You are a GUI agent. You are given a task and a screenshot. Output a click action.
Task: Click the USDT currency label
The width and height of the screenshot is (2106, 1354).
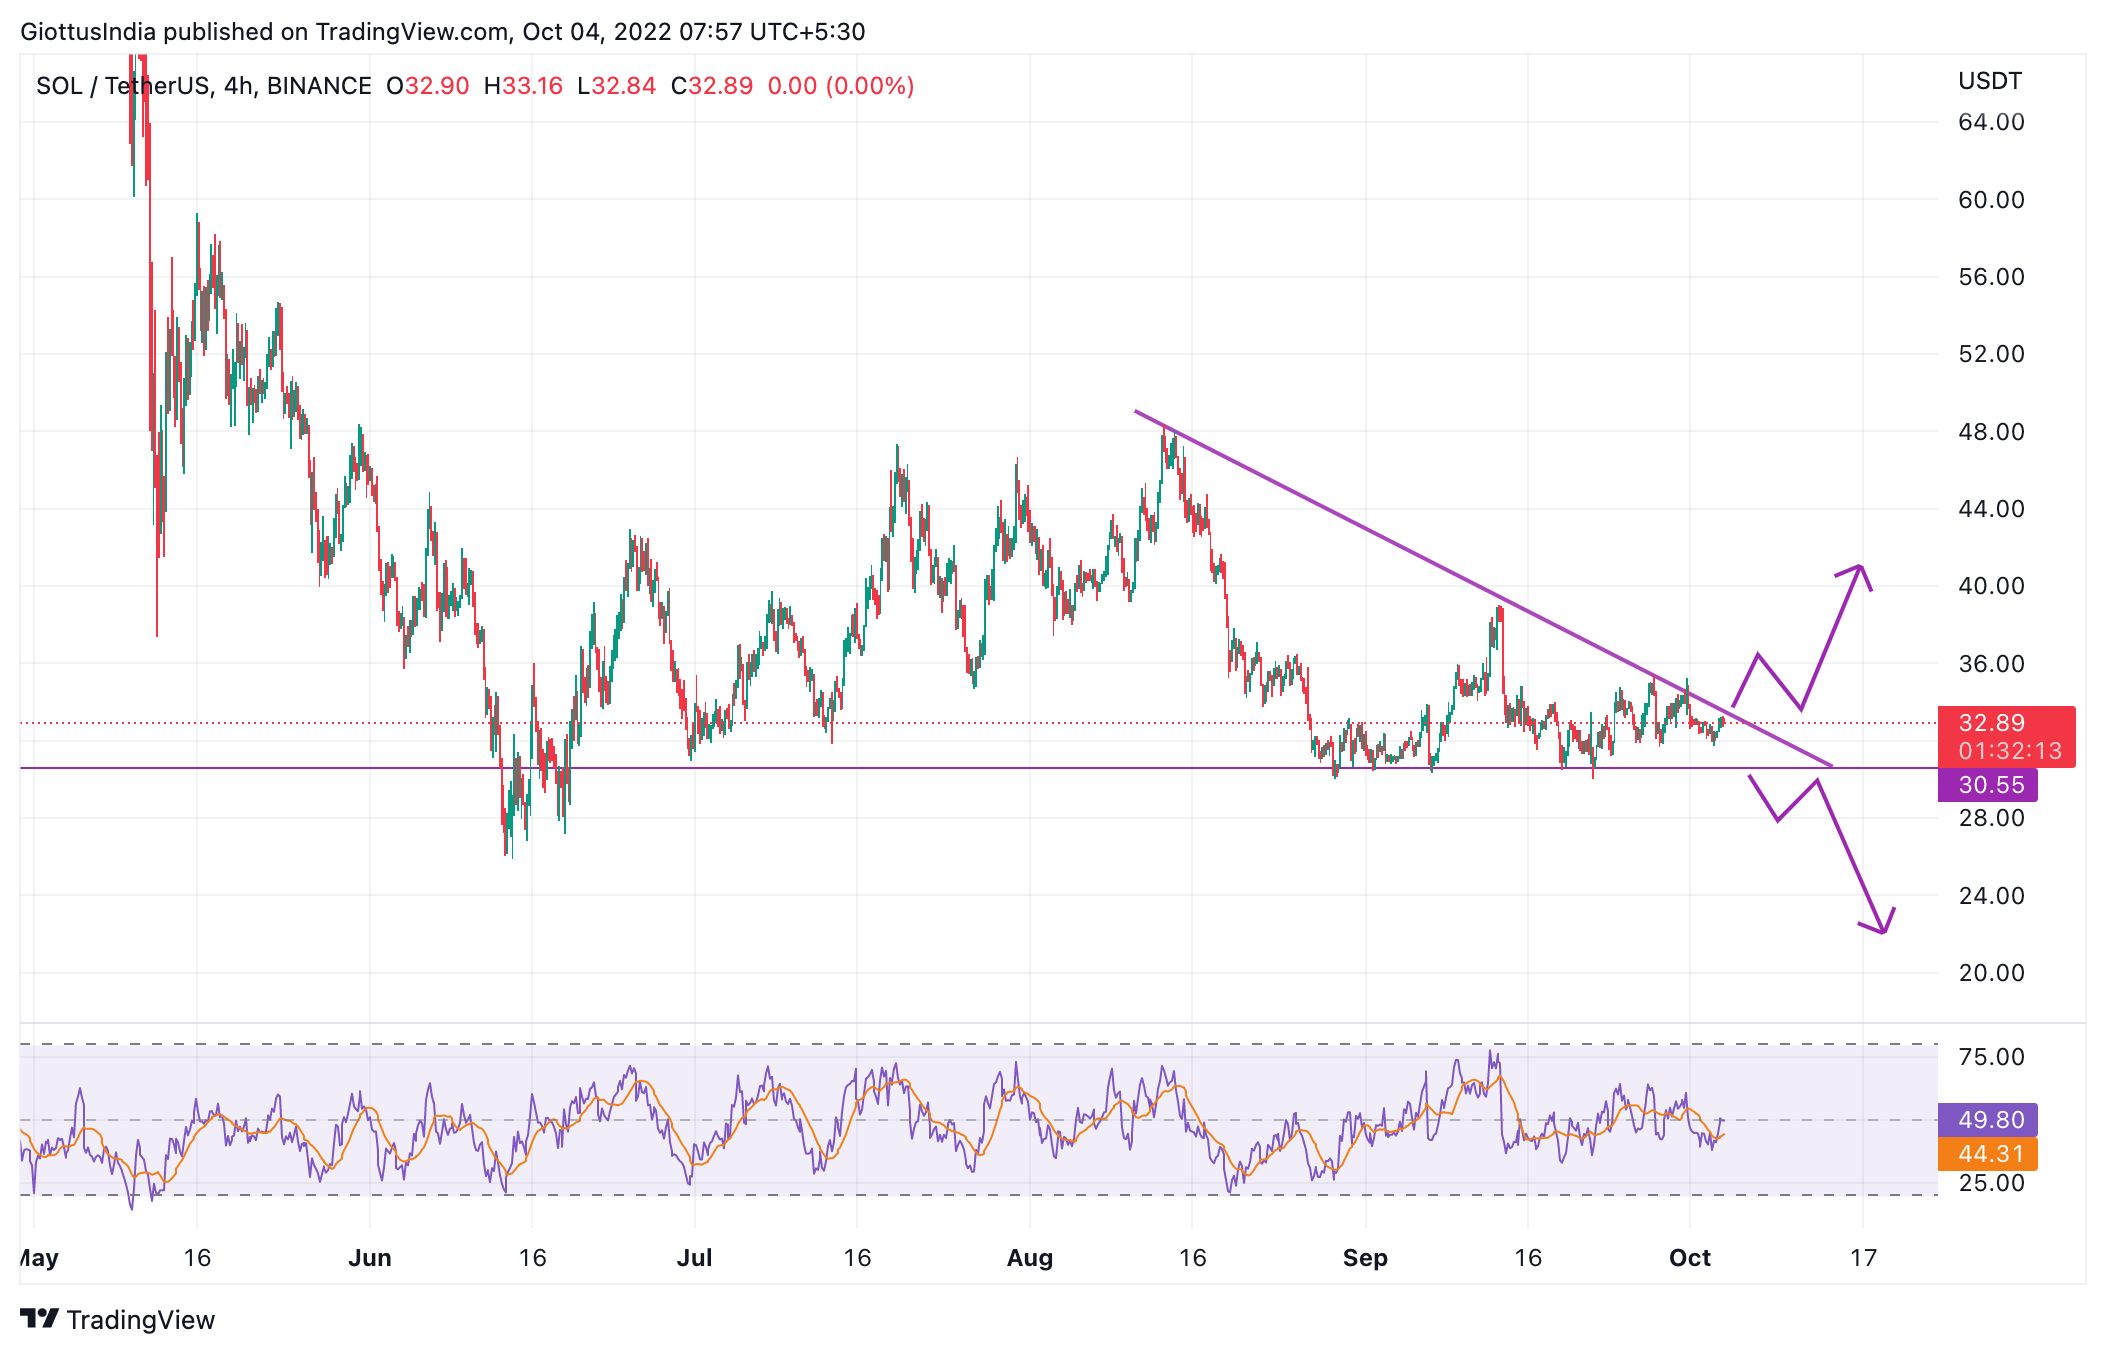tap(1990, 81)
